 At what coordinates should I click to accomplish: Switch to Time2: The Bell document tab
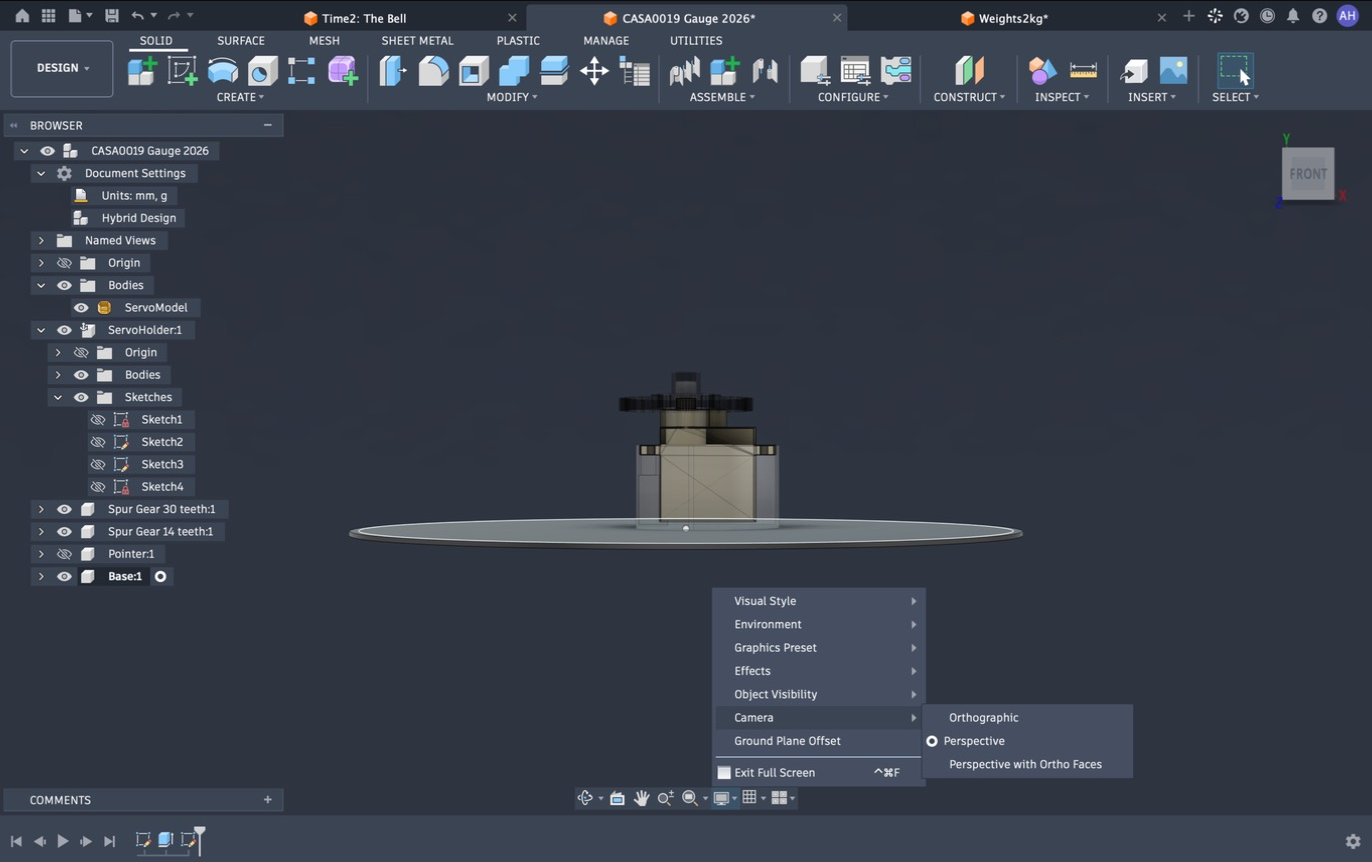pyautogui.click(x=364, y=18)
